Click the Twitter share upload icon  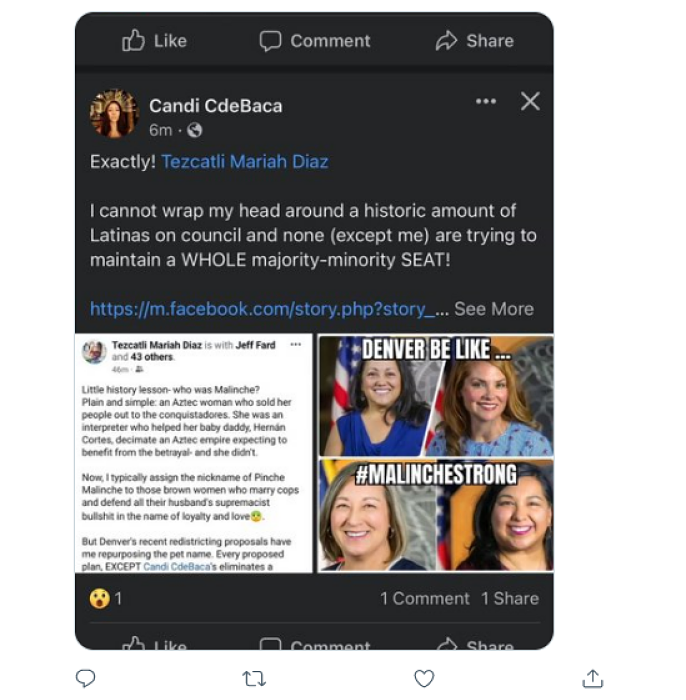(x=593, y=679)
